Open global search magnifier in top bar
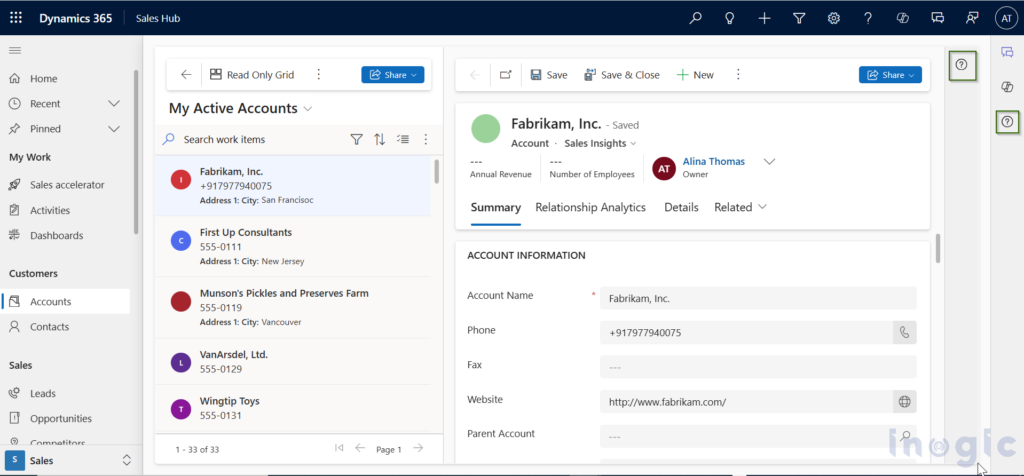 (696, 18)
